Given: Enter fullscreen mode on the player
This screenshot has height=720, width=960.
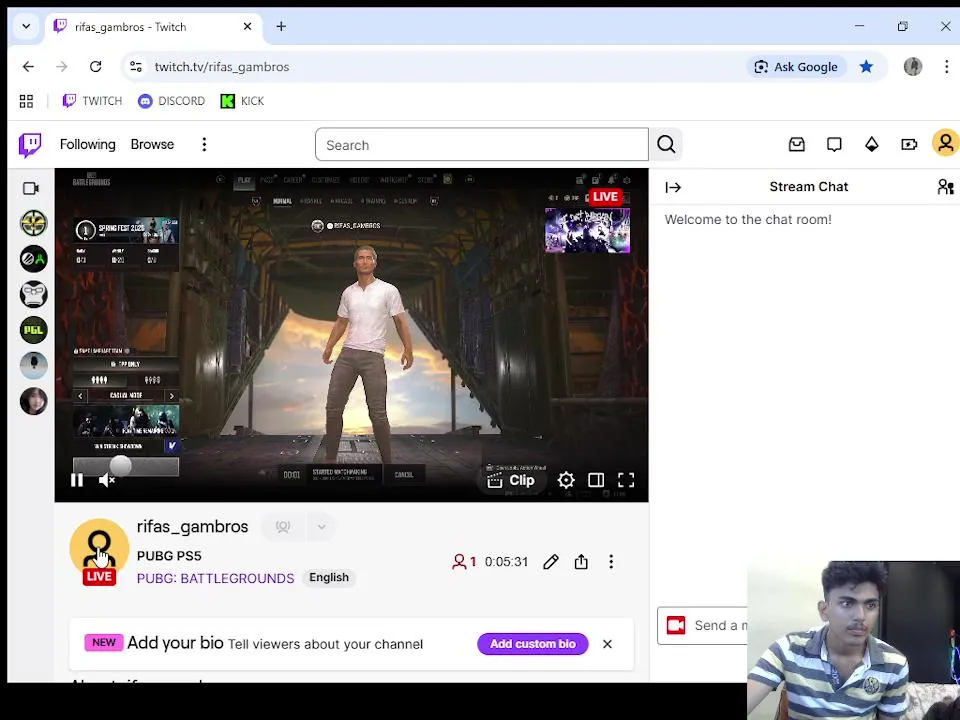Looking at the screenshot, I should pos(626,481).
